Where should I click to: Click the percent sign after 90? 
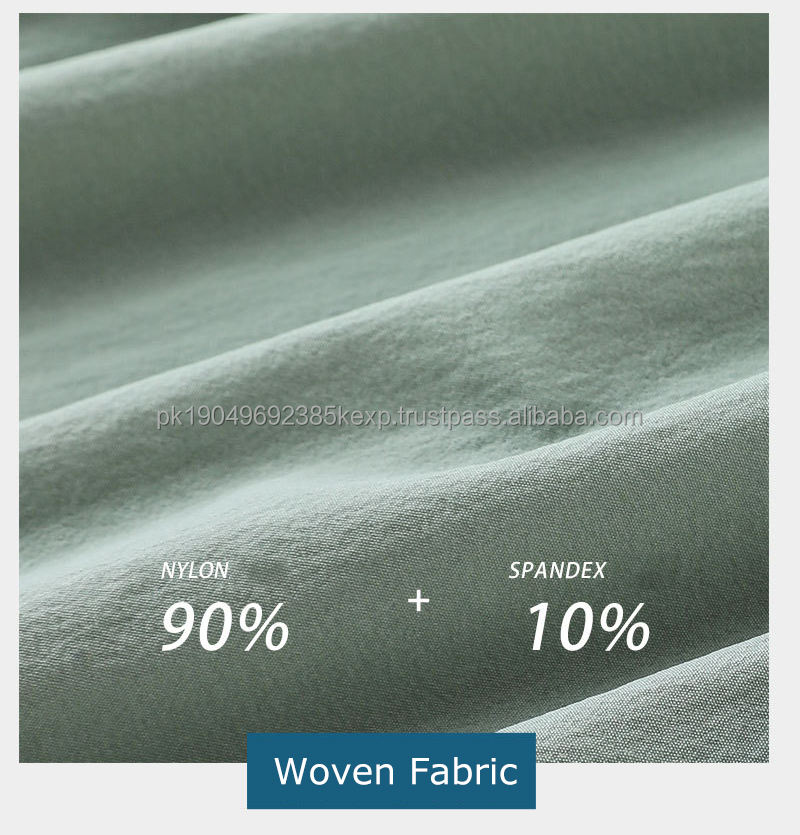264,626
